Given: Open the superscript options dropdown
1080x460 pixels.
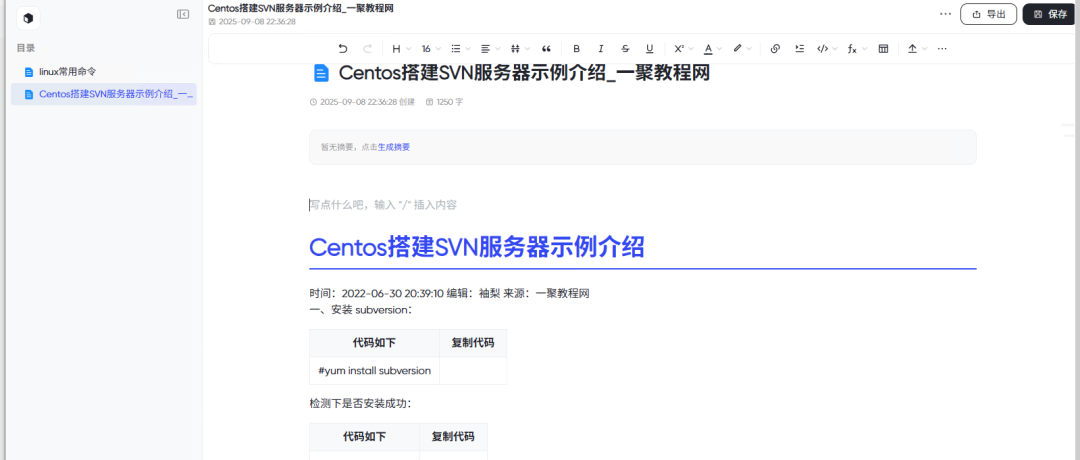Looking at the screenshot, I should tap(683, 49).
